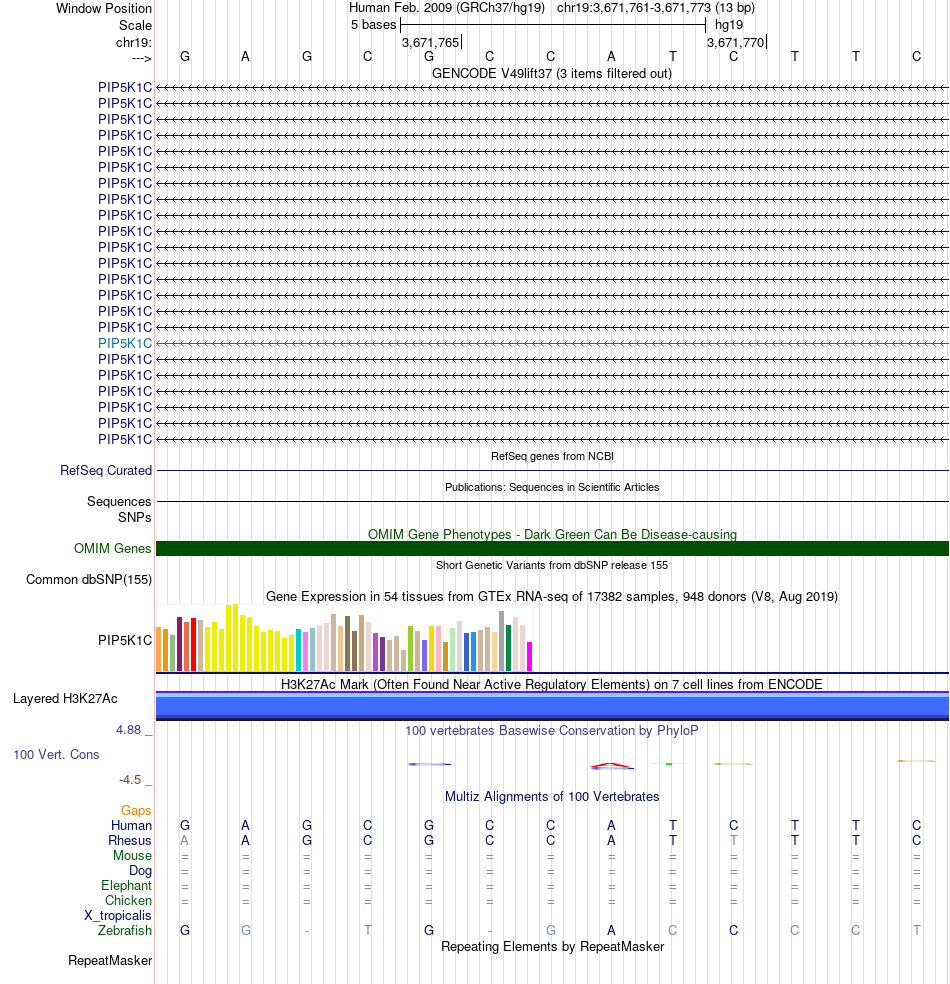Image resolution: width=950 pixels, height=984 pixels.
Task: Click the OMIM Genes side label
Action: click(x=112, y=548)
